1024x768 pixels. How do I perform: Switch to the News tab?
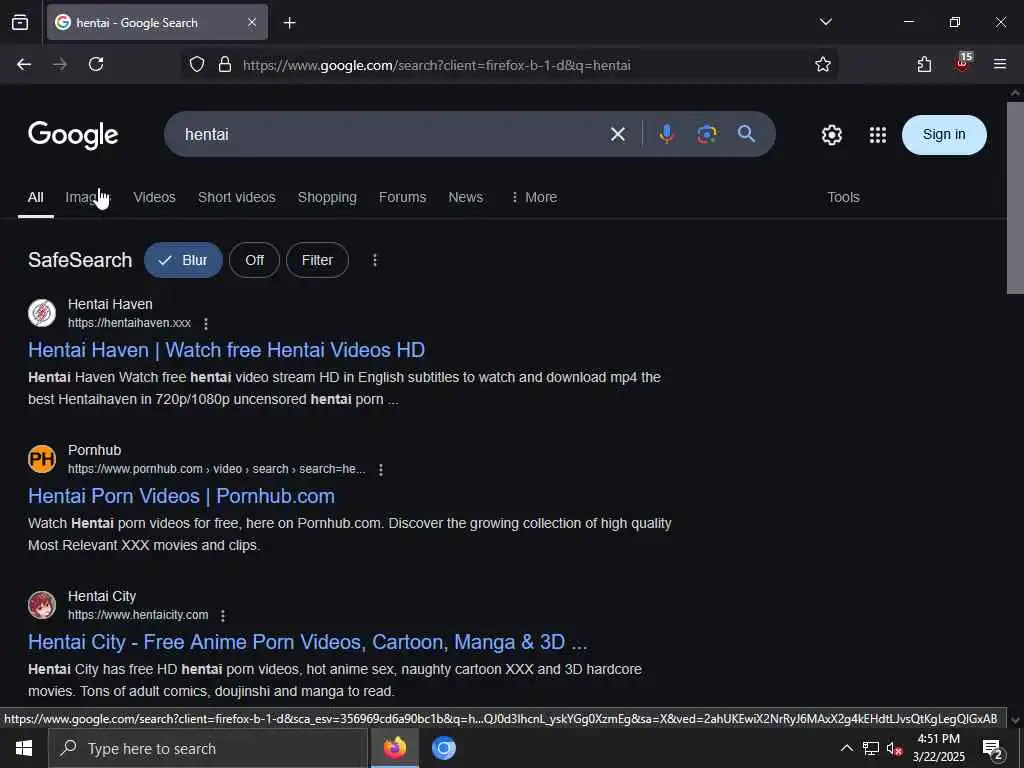[466, 197]
